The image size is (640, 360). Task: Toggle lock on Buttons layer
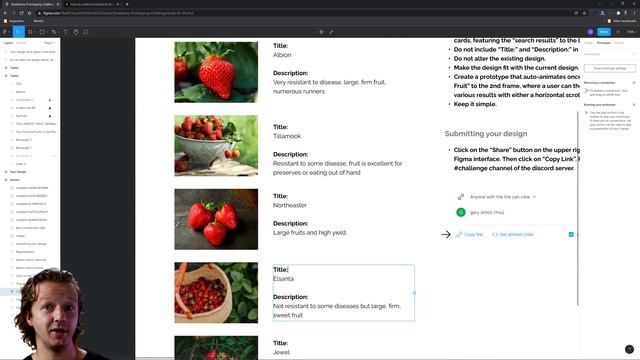(x=50, y=116)
